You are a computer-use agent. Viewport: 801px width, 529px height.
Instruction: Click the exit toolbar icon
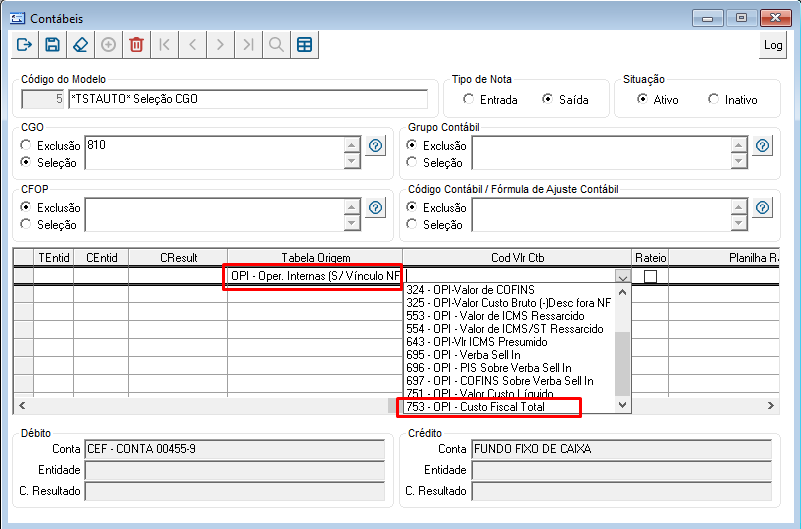(24, 45)
